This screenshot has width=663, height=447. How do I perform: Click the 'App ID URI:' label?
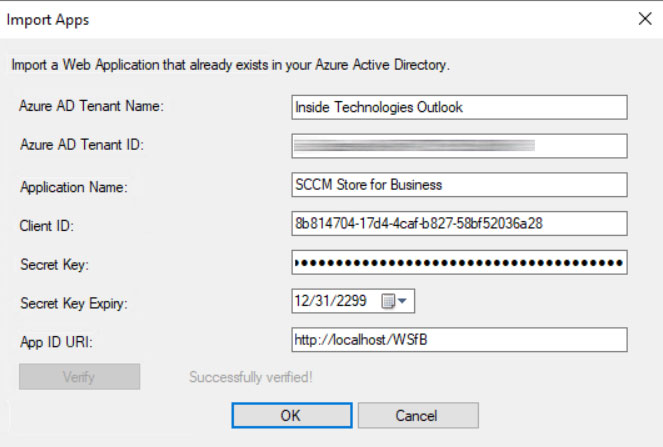click(56, 342)
